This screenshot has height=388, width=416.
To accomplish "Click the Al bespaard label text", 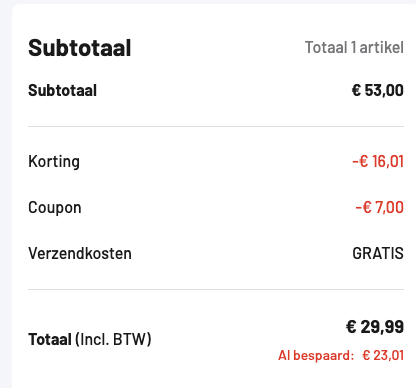I will click(316, 355).
